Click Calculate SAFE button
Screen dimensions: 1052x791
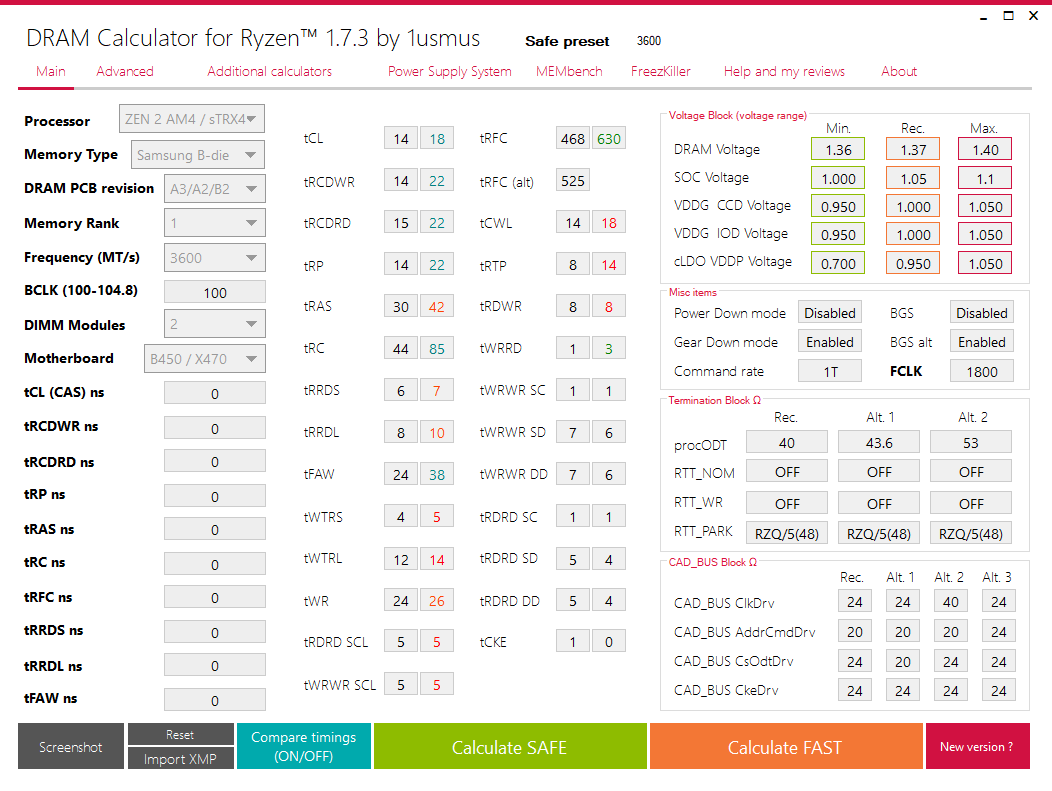tap(510, 746)
